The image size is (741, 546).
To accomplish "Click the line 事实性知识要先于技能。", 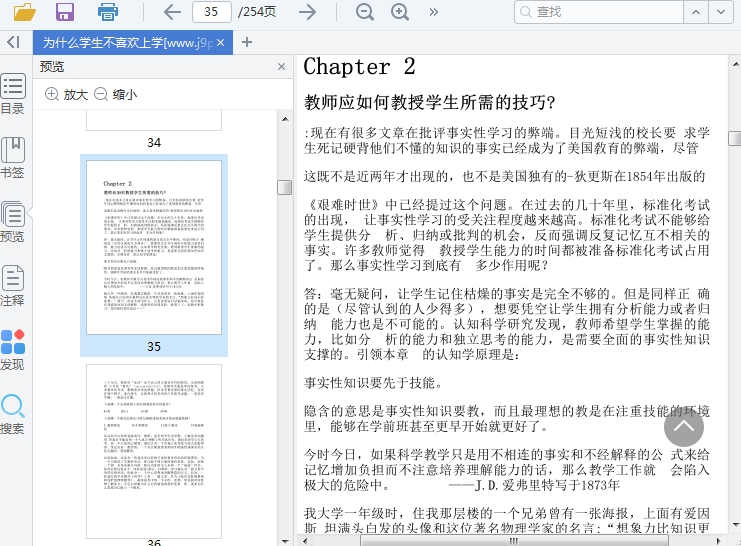I will 374,382.
